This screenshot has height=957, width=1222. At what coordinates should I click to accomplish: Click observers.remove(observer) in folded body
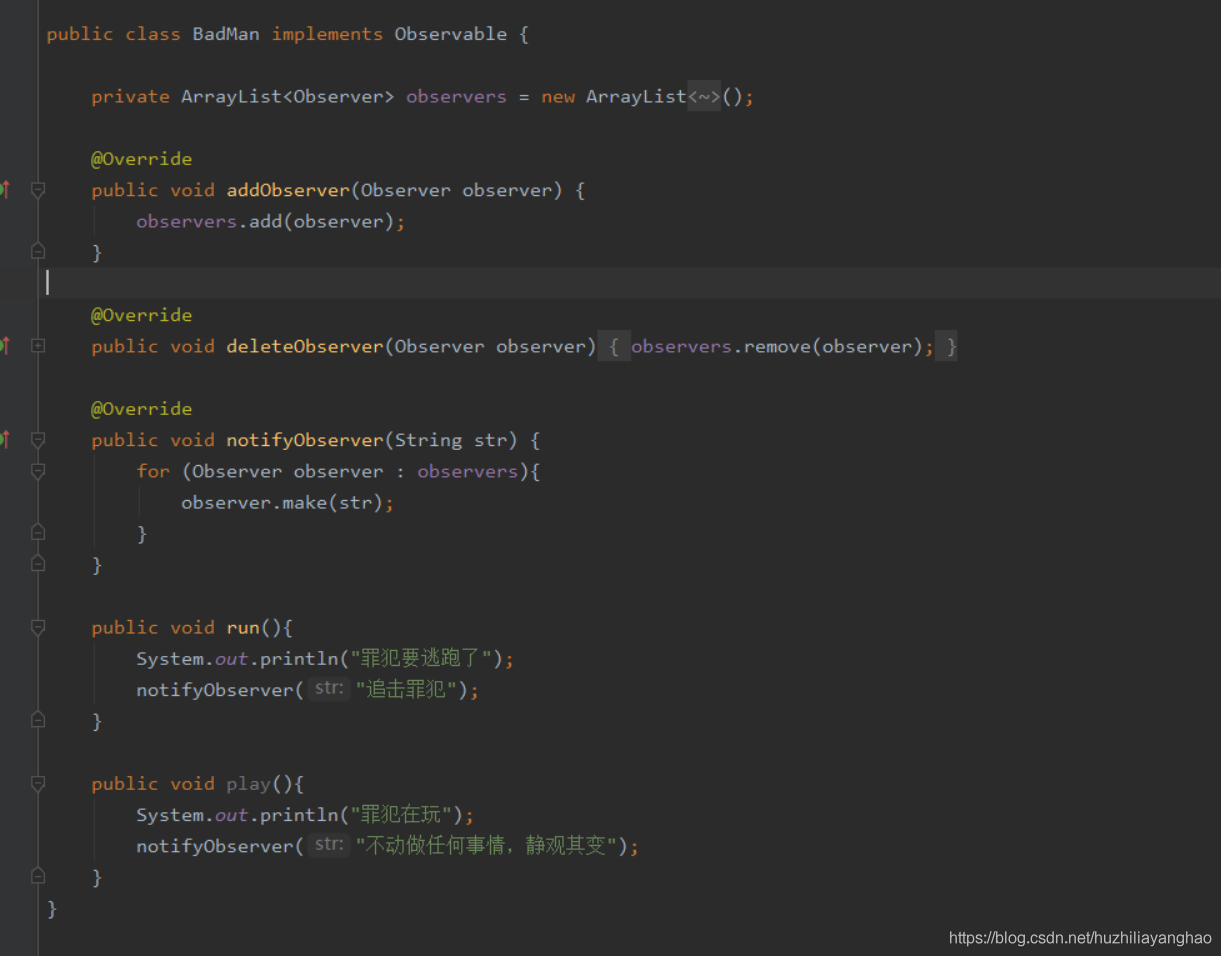click(778, 346)
